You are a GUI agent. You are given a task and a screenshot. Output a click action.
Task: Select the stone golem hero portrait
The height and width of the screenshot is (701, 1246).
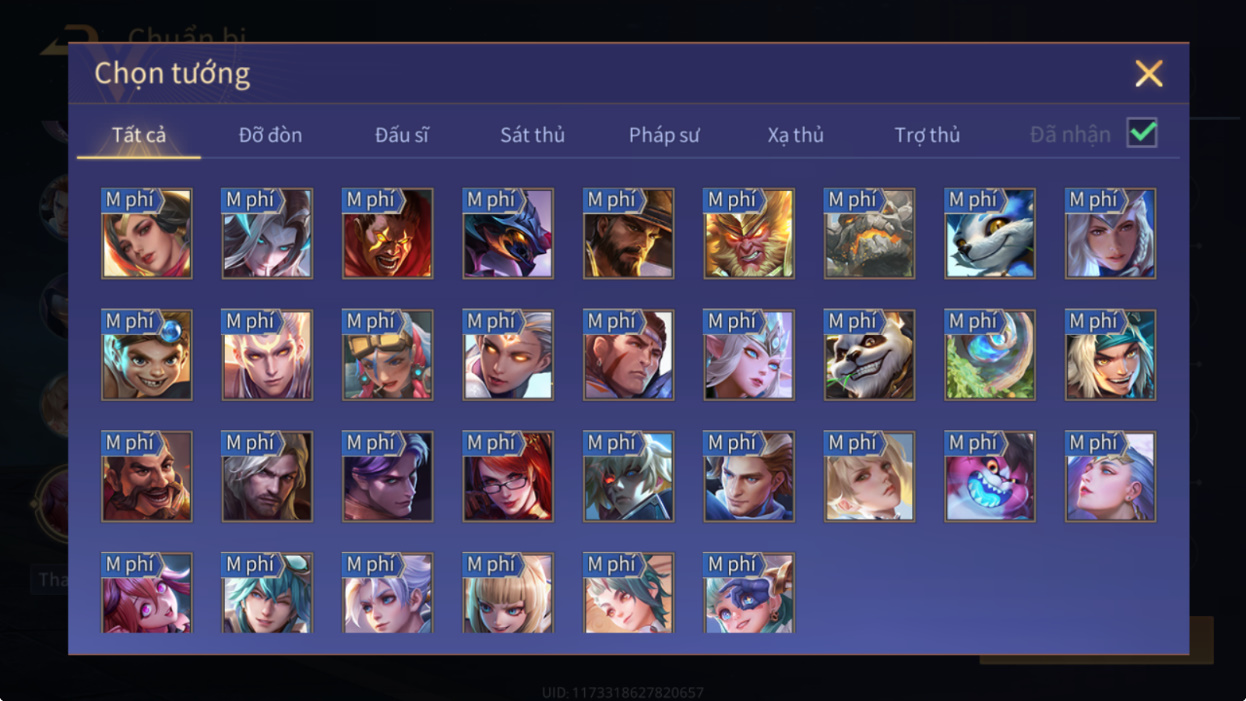pos(869,233)
